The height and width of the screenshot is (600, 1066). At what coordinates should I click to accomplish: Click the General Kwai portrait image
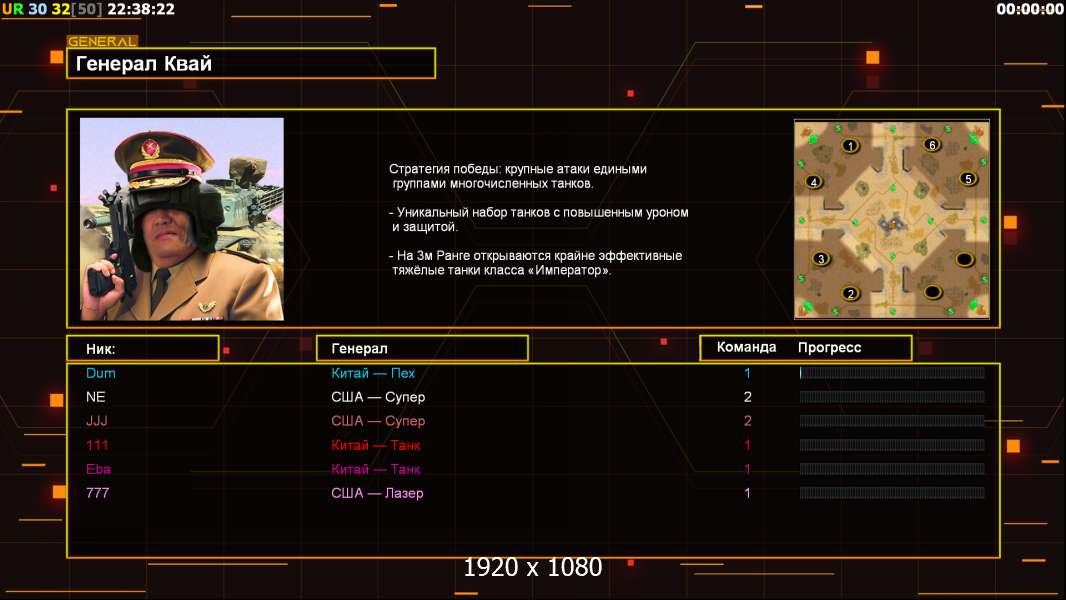tap(182, 219)
